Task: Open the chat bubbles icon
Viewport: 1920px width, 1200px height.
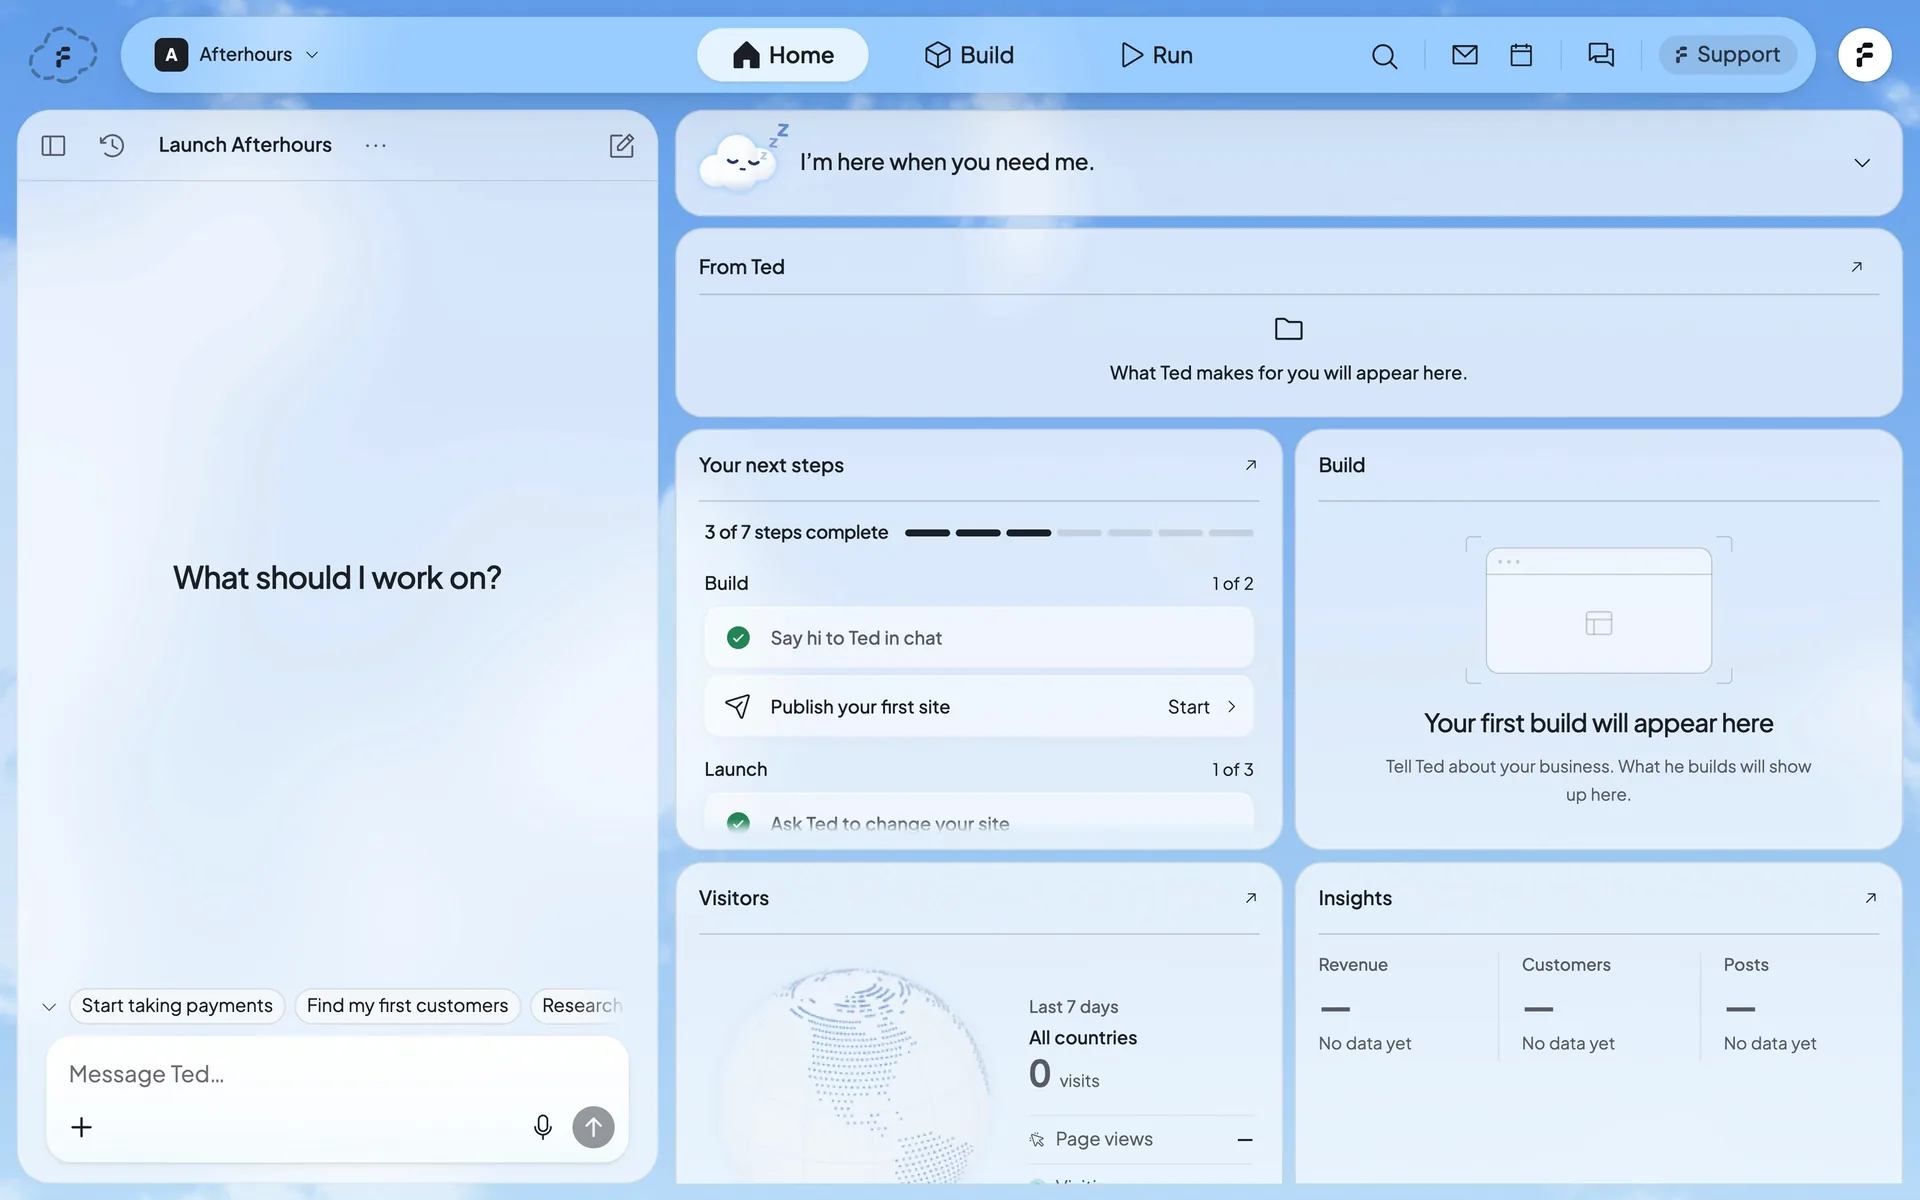Action: pos(1601,55)
